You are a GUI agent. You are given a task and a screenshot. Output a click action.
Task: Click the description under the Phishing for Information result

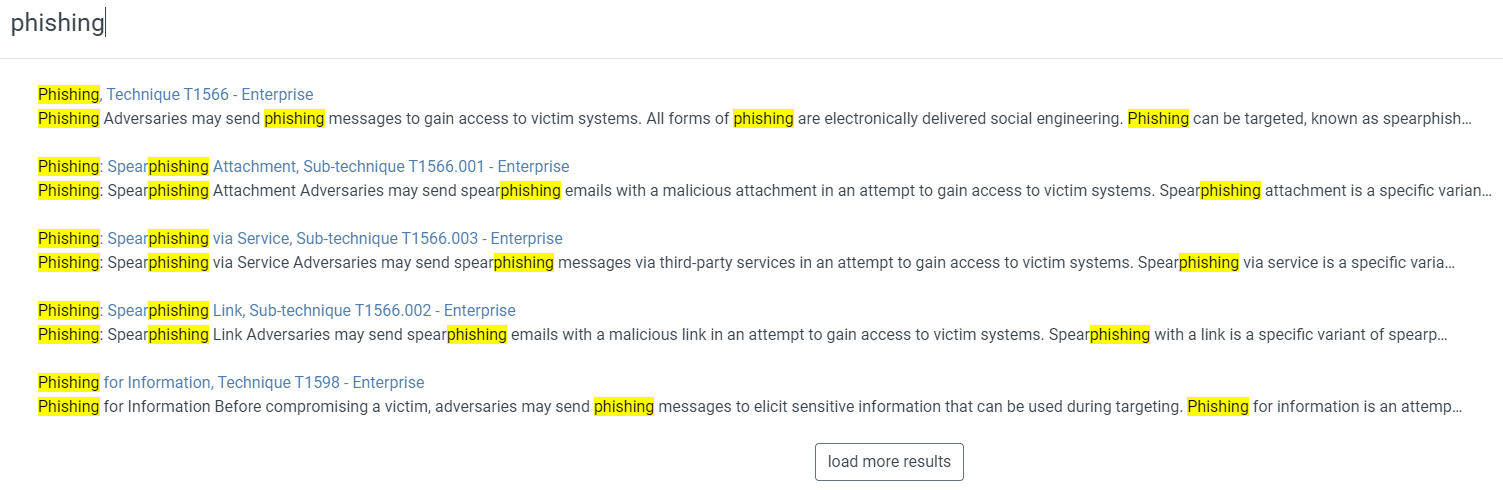coord(750,407)
